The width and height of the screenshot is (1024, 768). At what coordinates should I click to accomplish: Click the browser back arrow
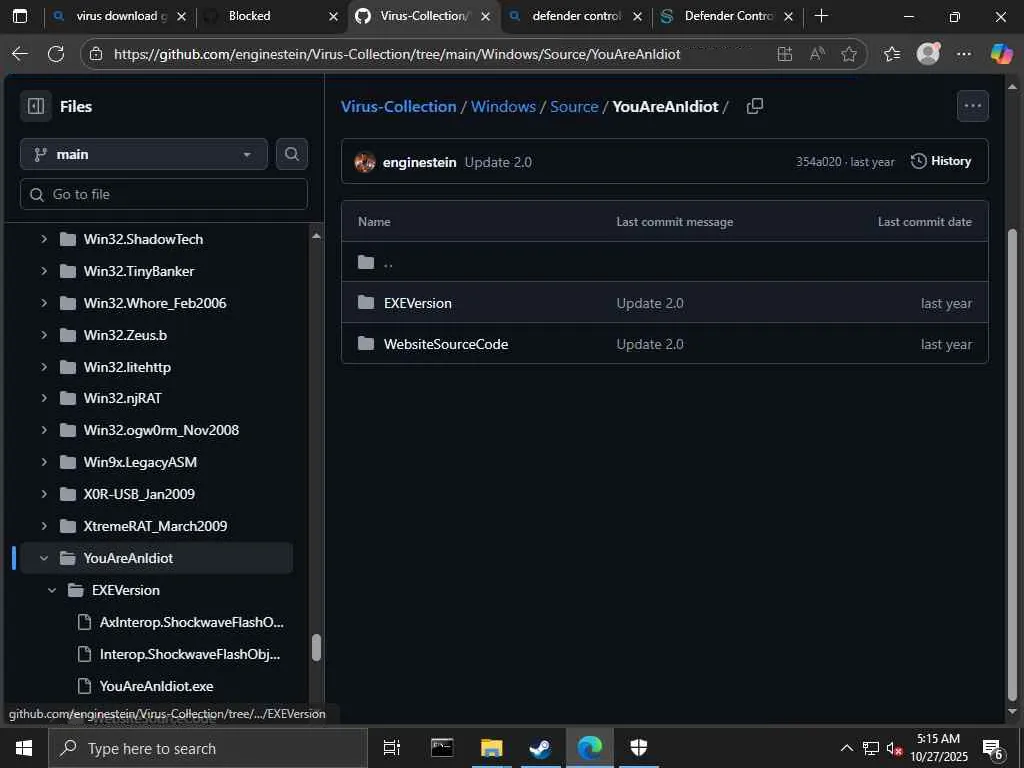(20, 54)
